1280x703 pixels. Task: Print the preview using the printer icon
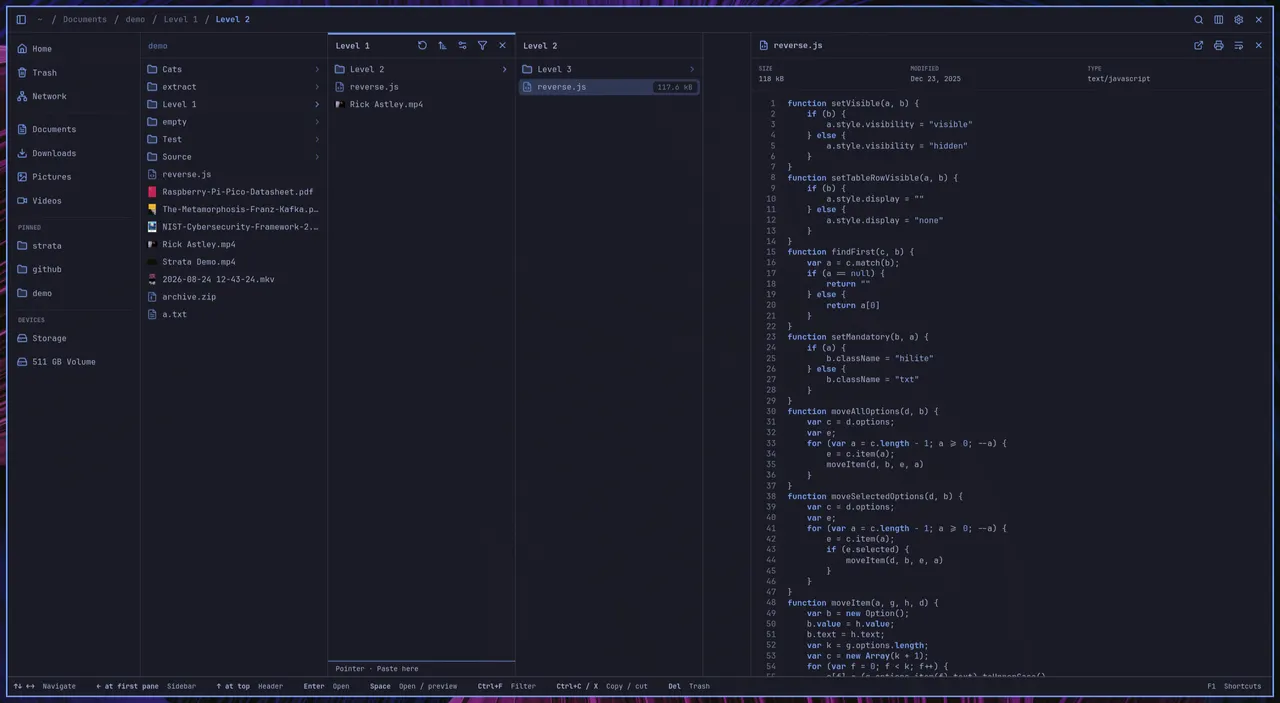coord(1219,45)
